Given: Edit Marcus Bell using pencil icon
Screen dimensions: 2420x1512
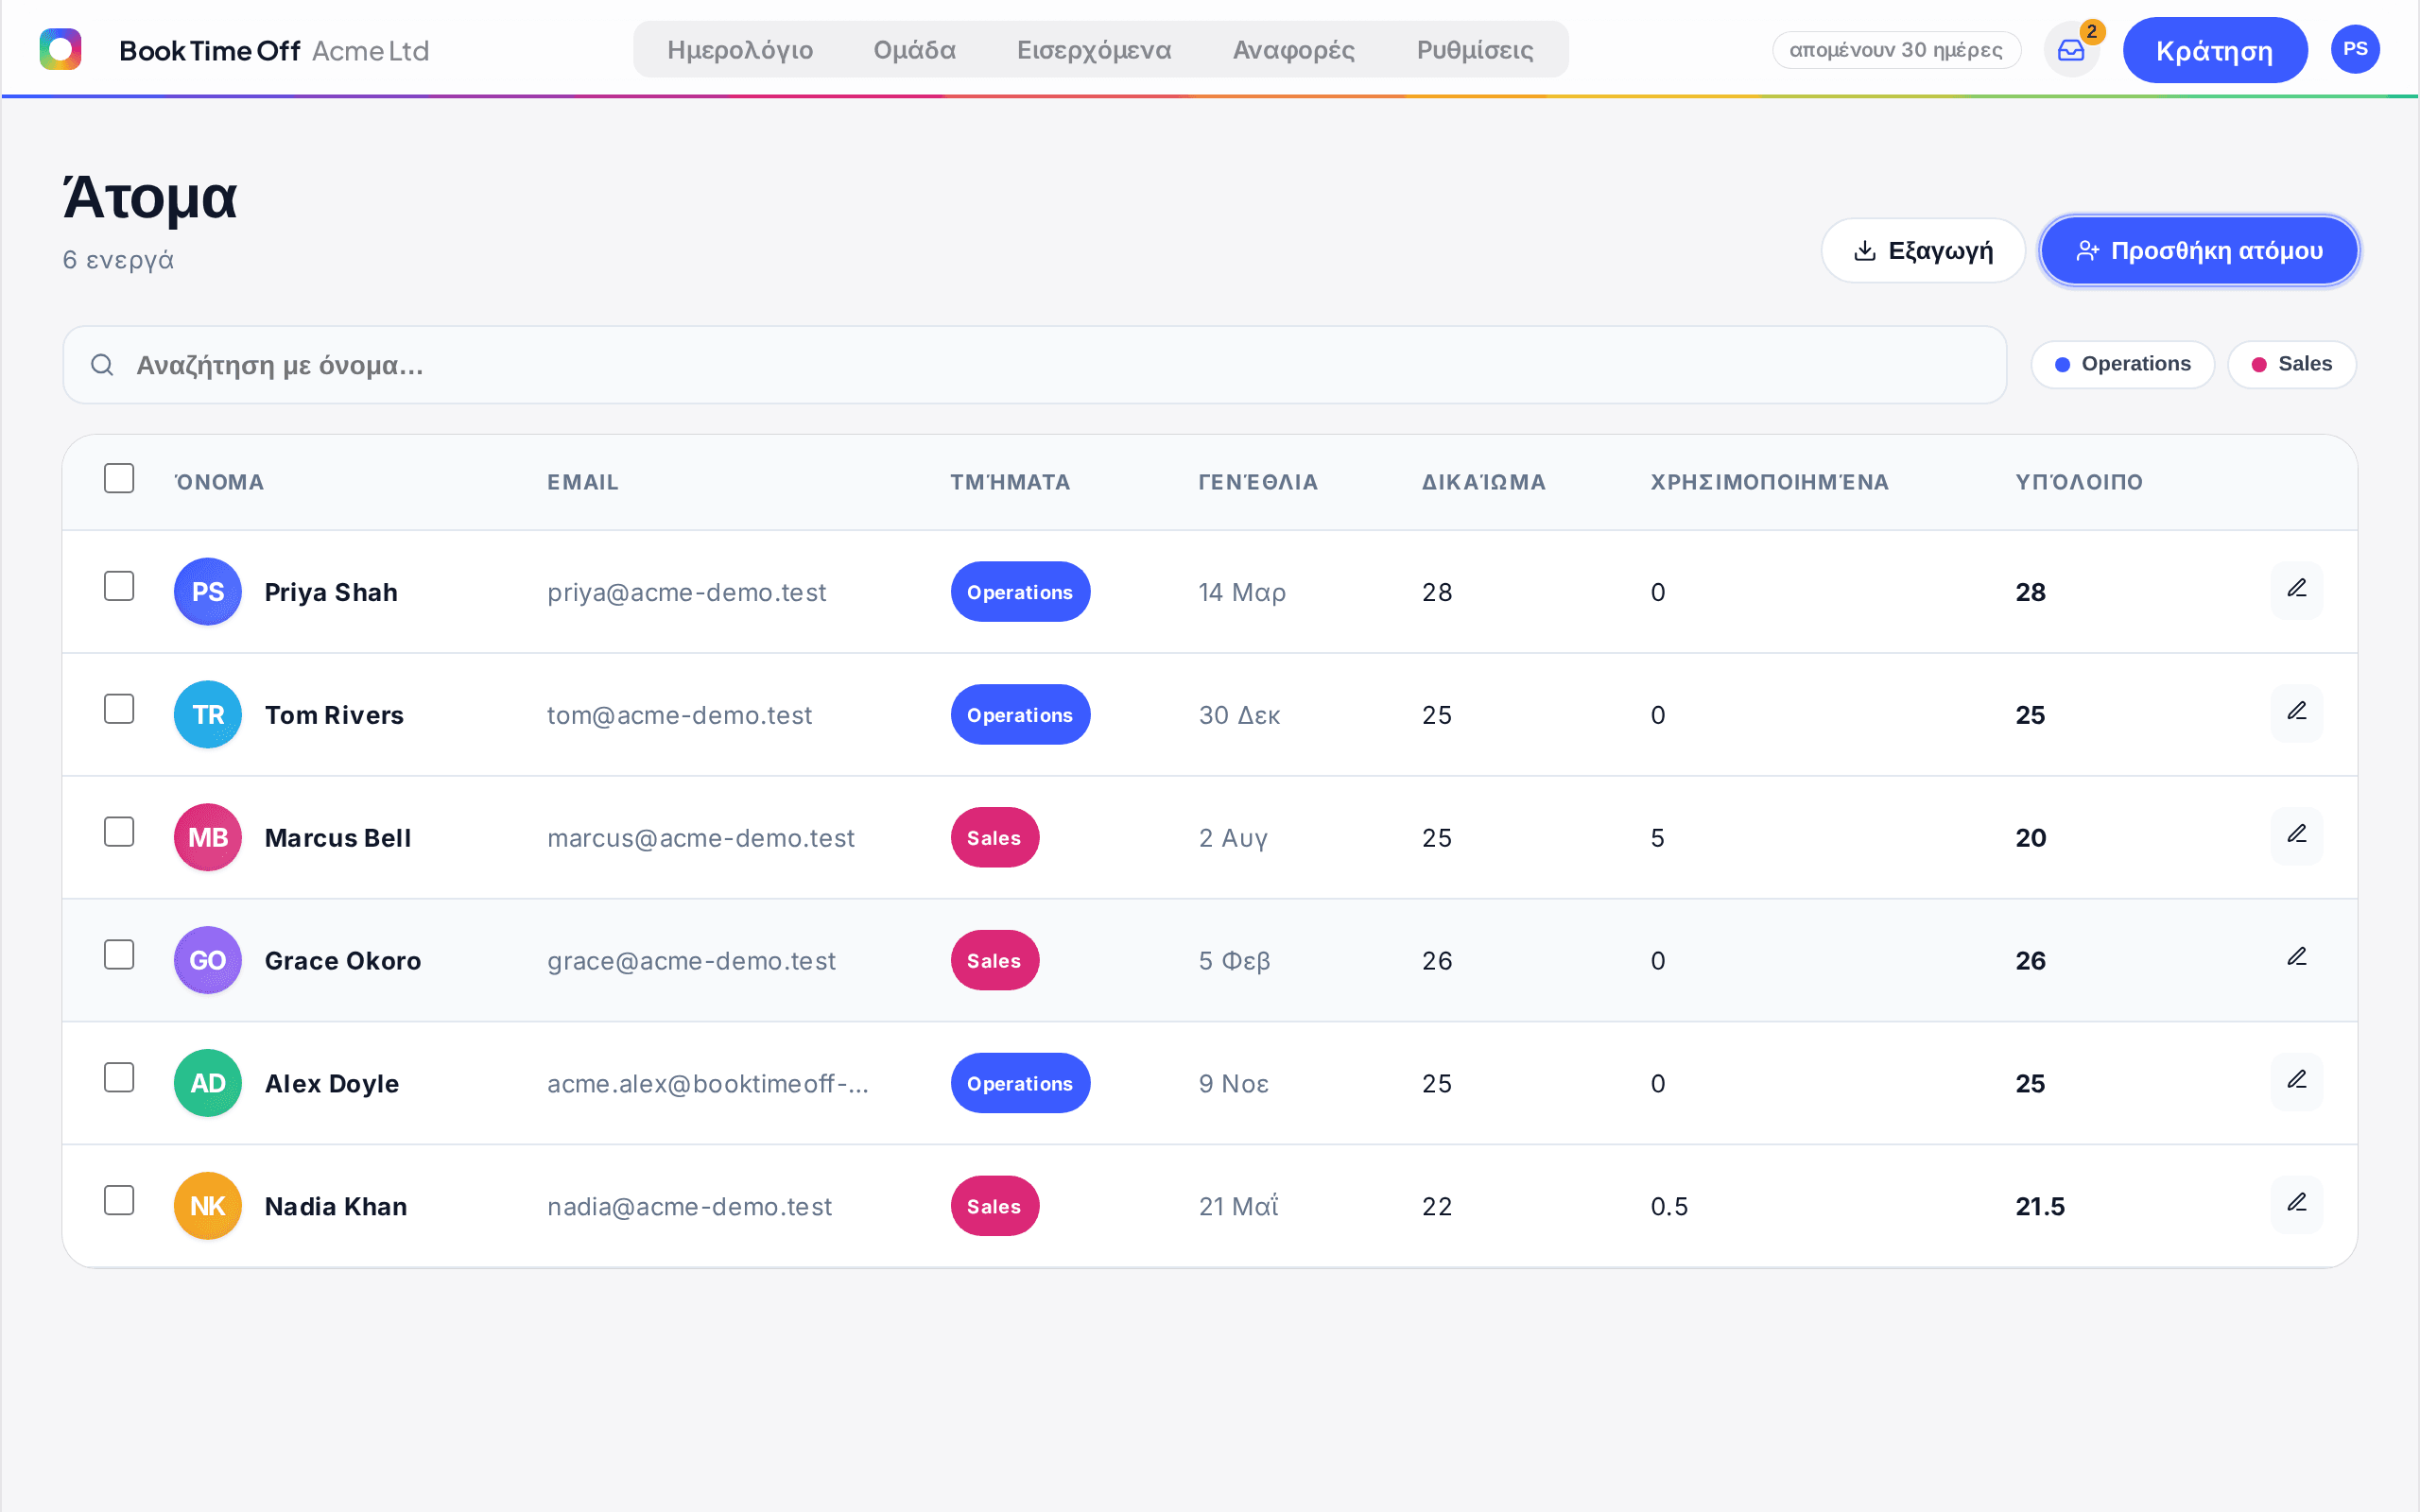Looking at the screenshot, I should (2296, 836).
